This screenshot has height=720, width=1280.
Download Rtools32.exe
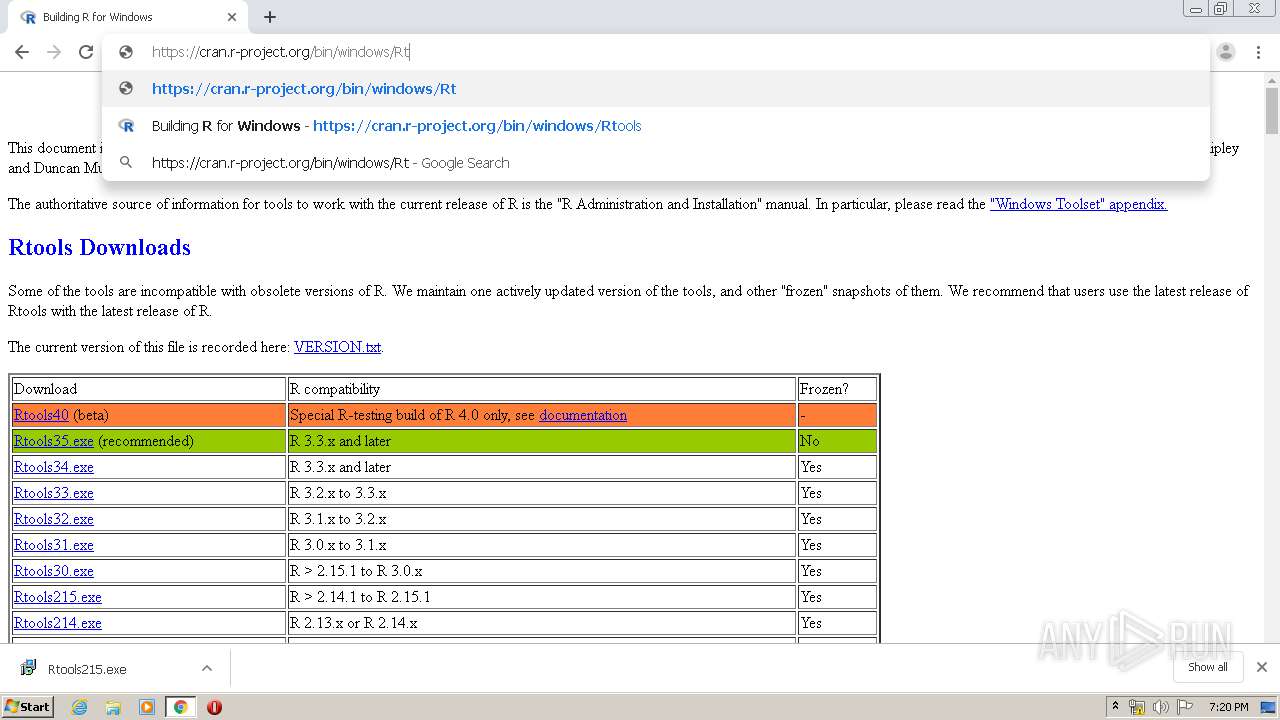pyautogui.click(x=54, y=519)
